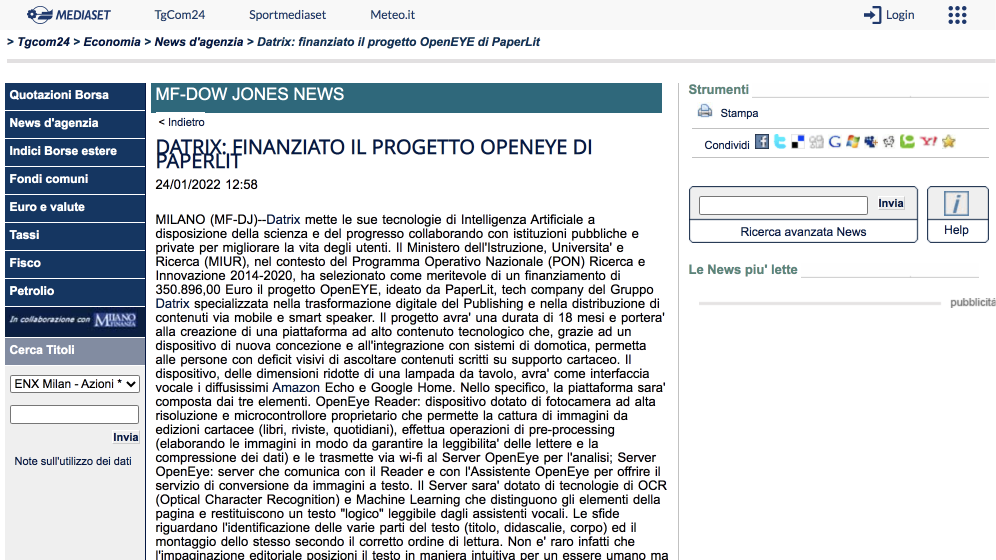996x560 pixels.
Task: Open Sportmediaset in the top navigation
Action: pos(287,15)
